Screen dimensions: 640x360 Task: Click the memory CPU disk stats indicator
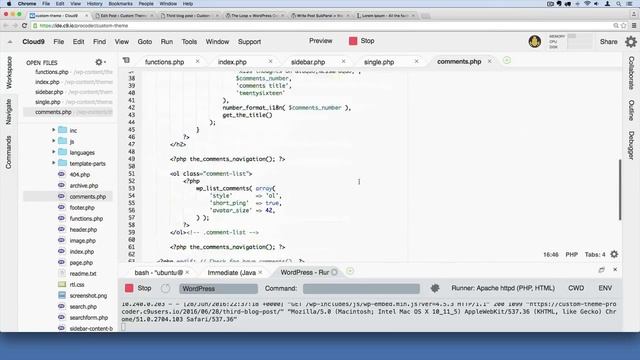(570, 42)
